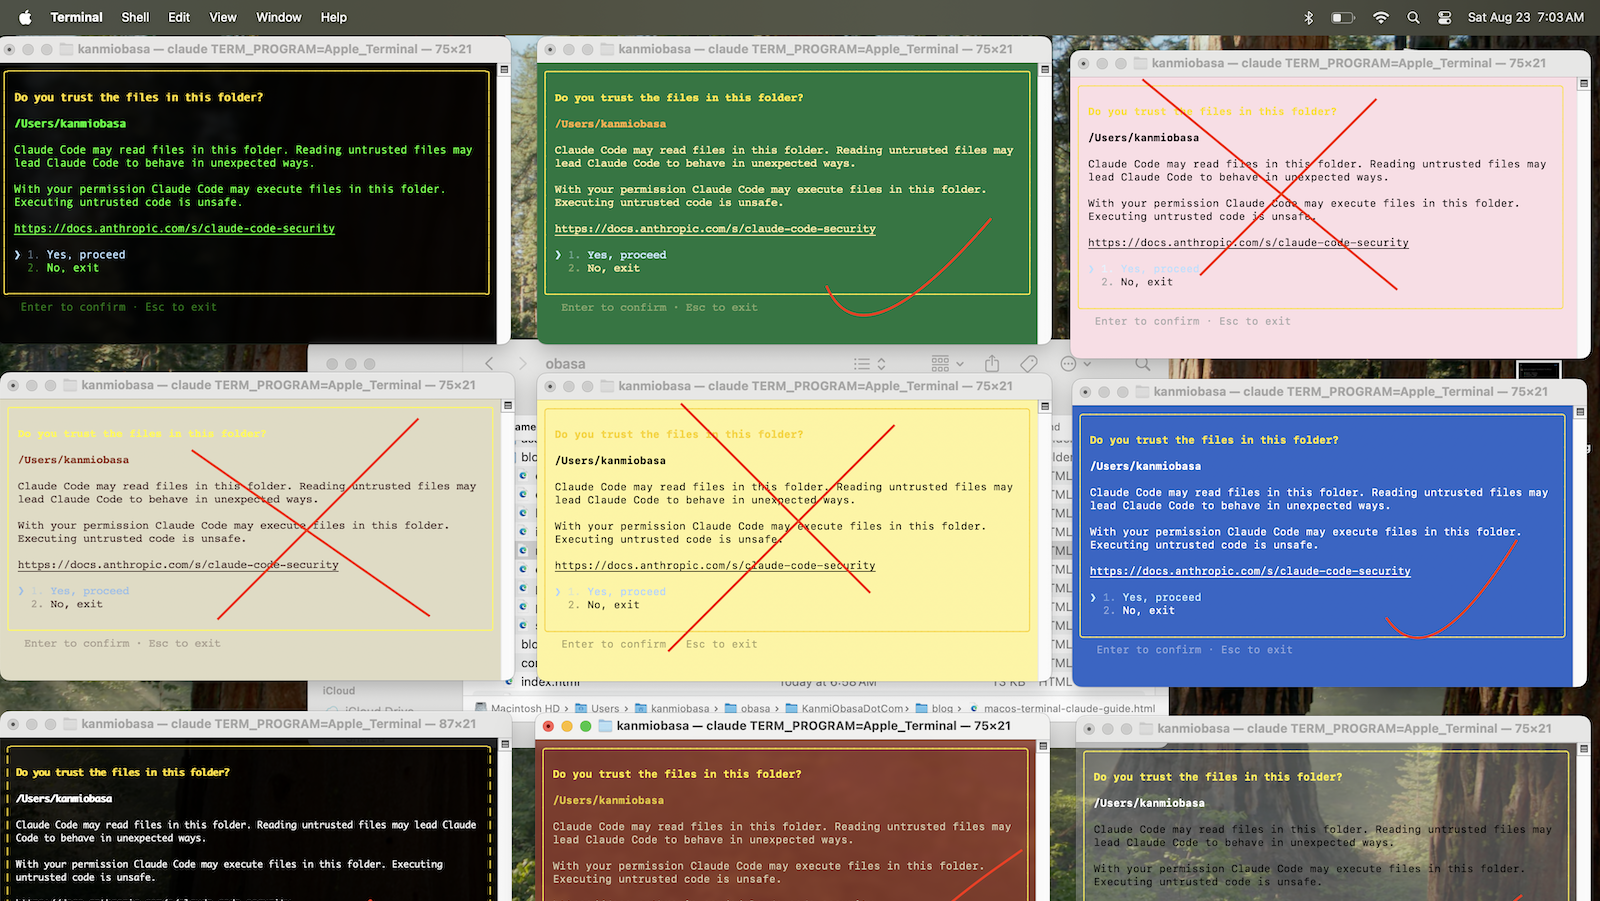Open the Window menu
1600x901 pixels.
(279, 16)
